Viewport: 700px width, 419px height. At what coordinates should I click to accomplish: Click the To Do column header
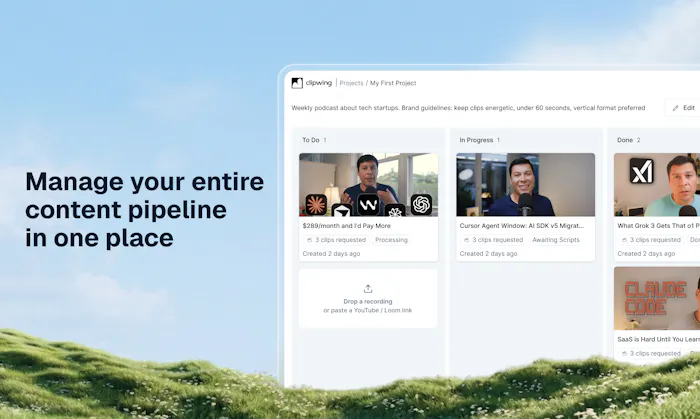click(x=314, y=140)
